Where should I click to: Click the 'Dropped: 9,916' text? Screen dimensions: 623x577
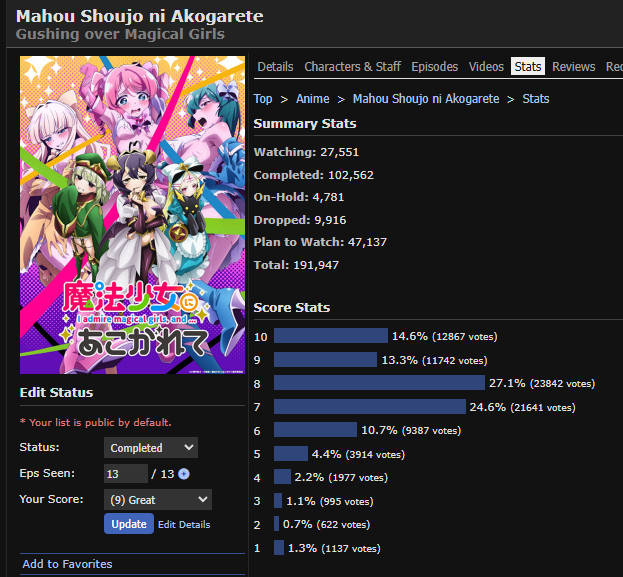pyautogui.click(x=300, y=220)
